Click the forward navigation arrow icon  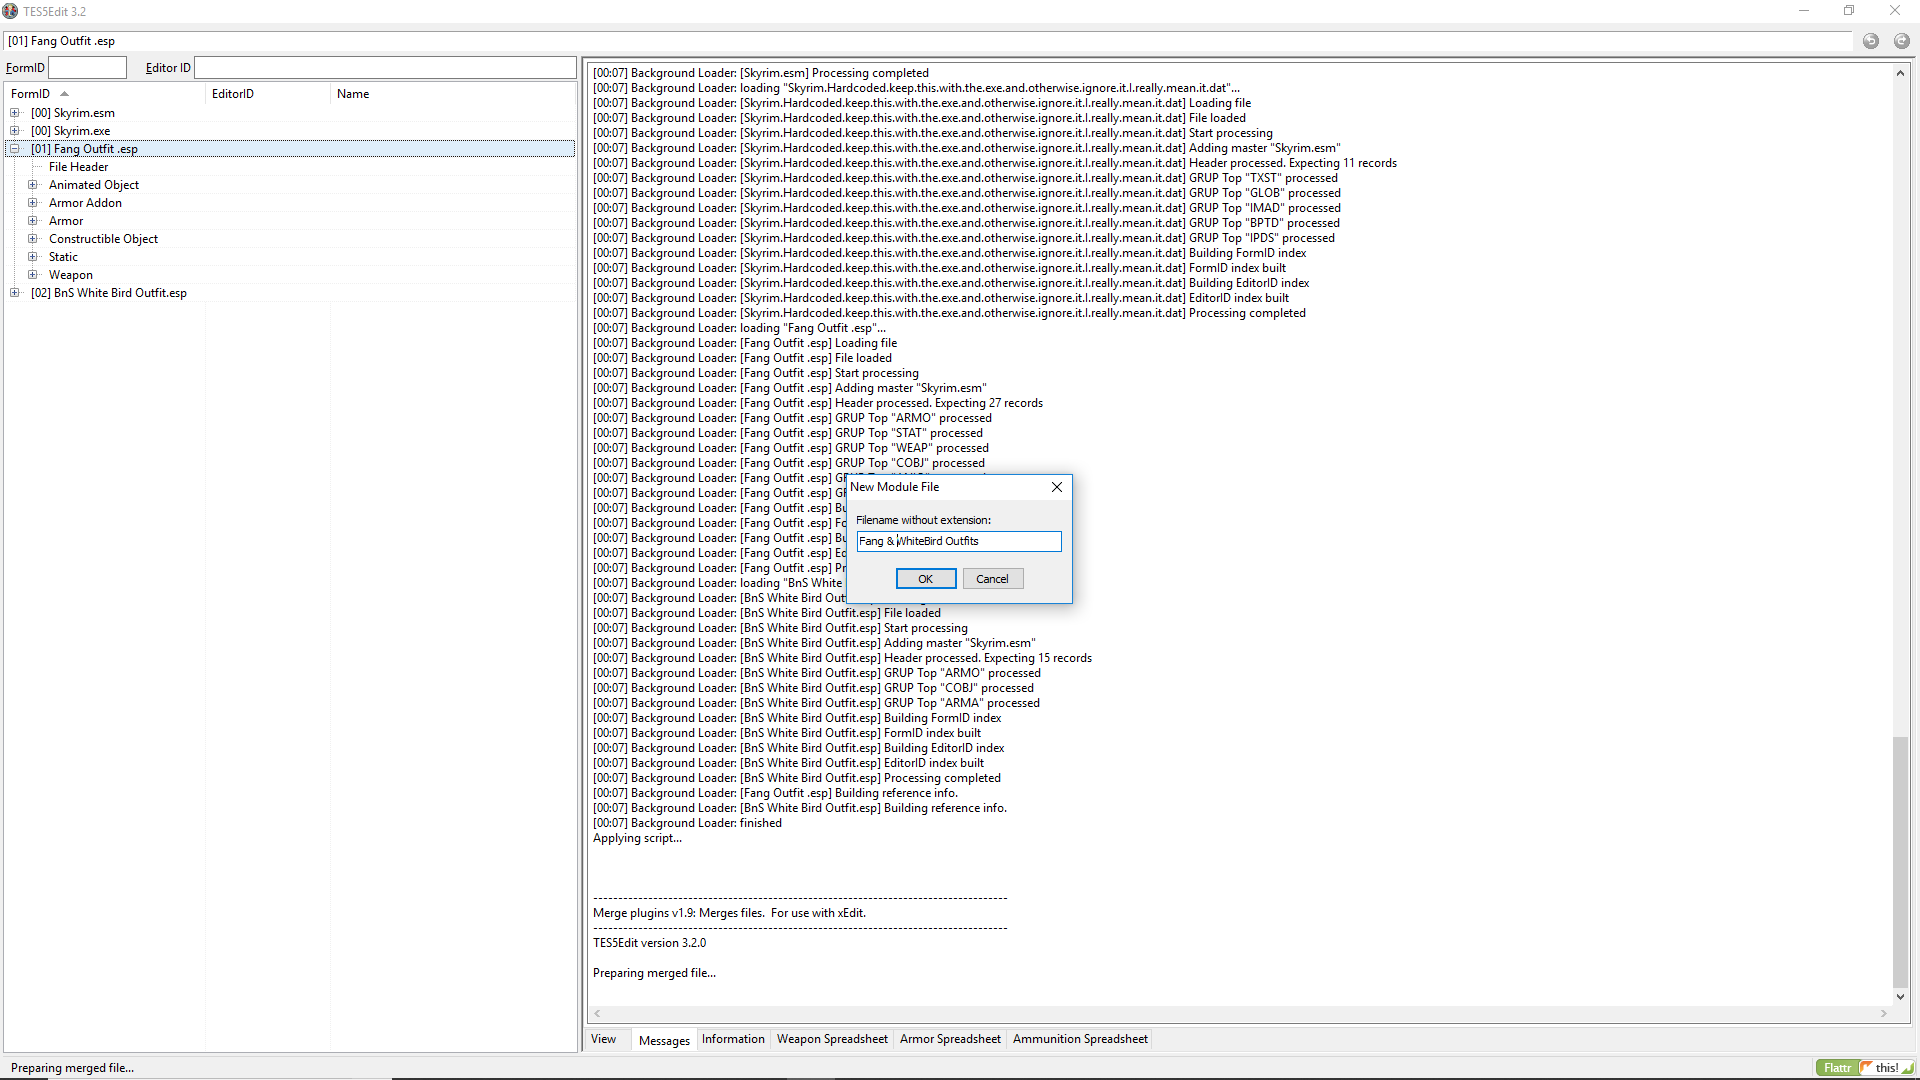pyautogui.click(x=1901, y=41)
